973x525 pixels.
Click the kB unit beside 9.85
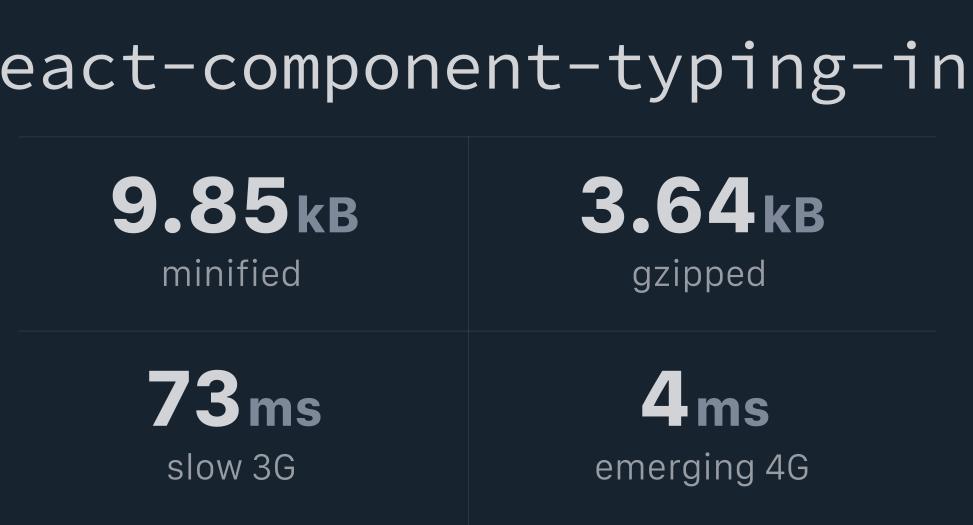[x=328, y=215]
